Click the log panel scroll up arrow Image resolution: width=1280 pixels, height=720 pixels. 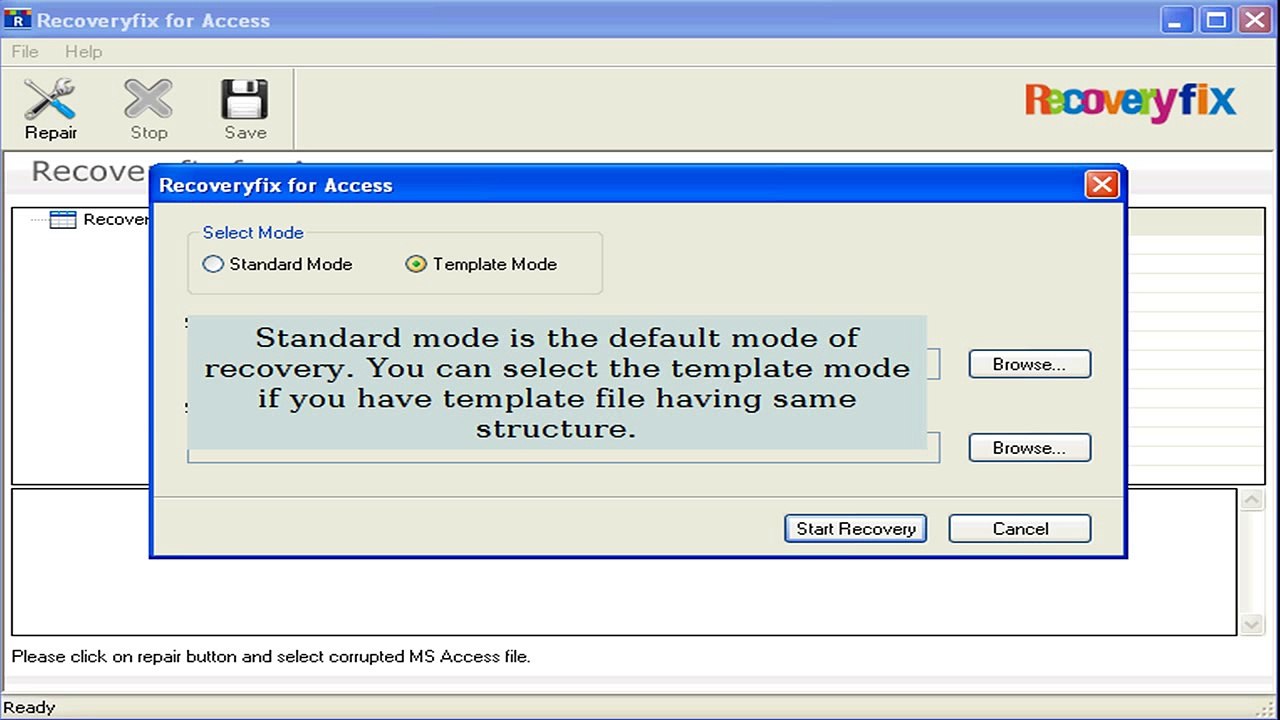(x=1252, y=501)
